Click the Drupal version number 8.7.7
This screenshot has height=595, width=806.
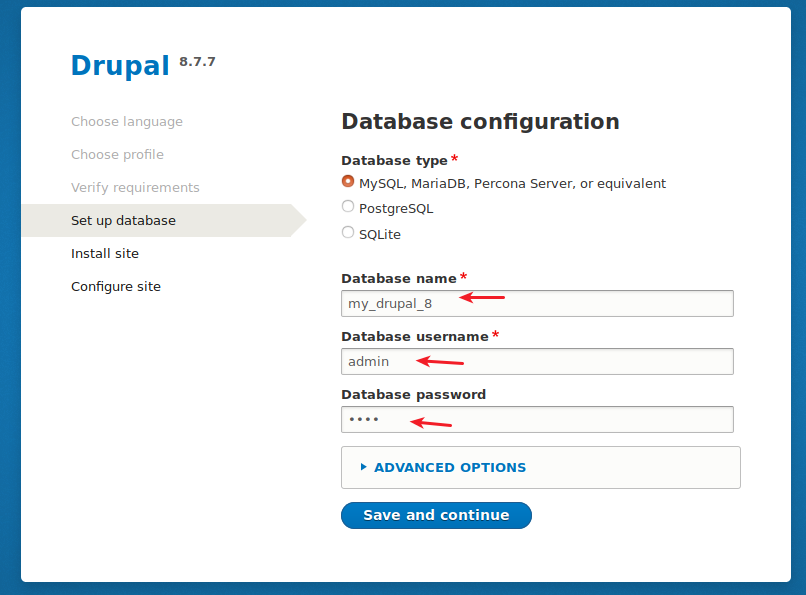click(198, 60)
